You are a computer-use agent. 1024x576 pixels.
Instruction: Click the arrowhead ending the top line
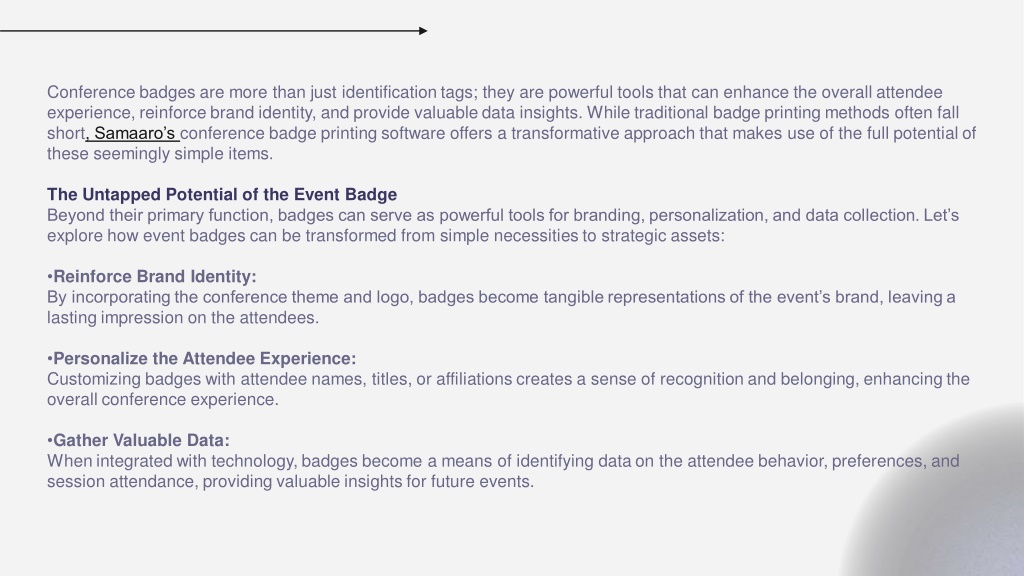(x=423, y=31)
